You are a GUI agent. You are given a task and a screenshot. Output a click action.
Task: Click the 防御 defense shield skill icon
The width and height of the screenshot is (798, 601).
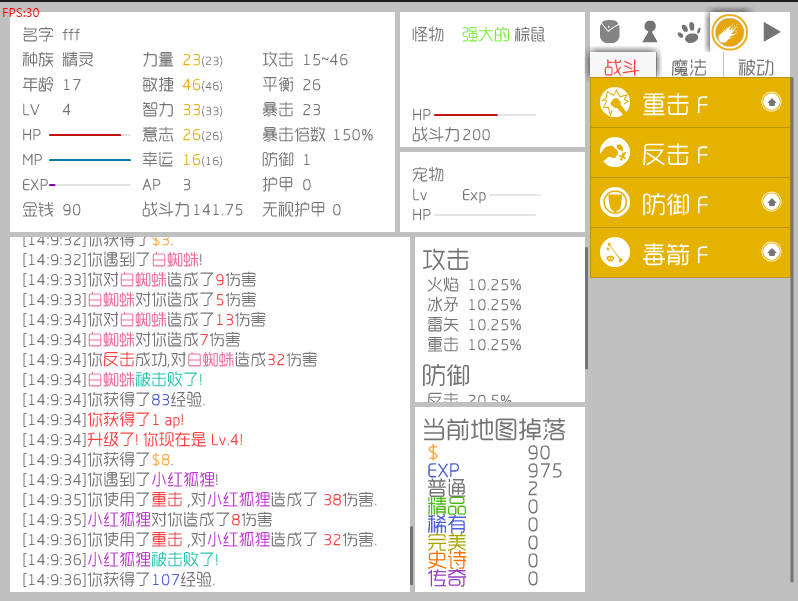(613, 203)
